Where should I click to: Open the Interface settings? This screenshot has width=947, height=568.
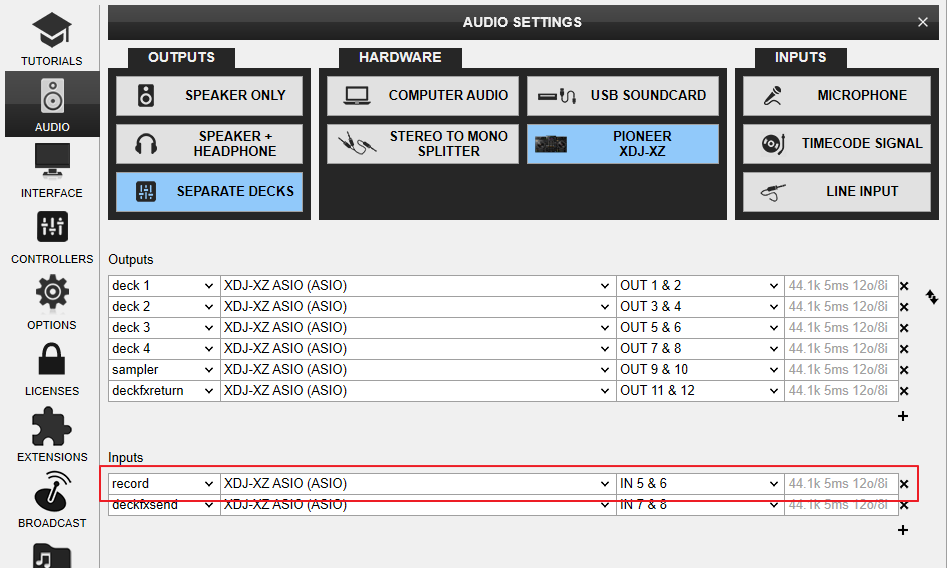51,170
